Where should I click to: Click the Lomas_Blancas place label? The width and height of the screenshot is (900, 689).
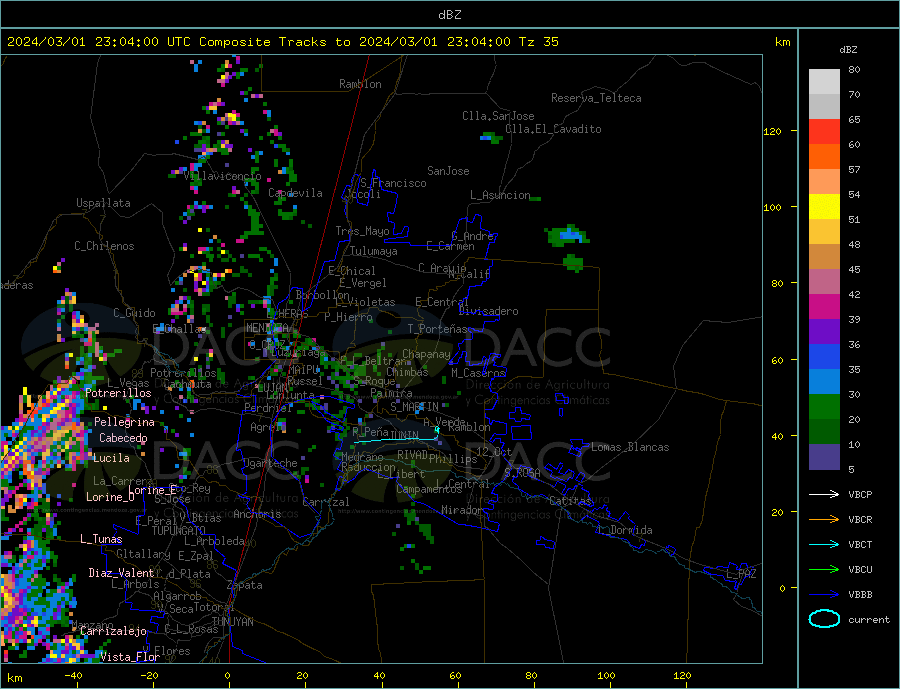click(x=630, y=447)
